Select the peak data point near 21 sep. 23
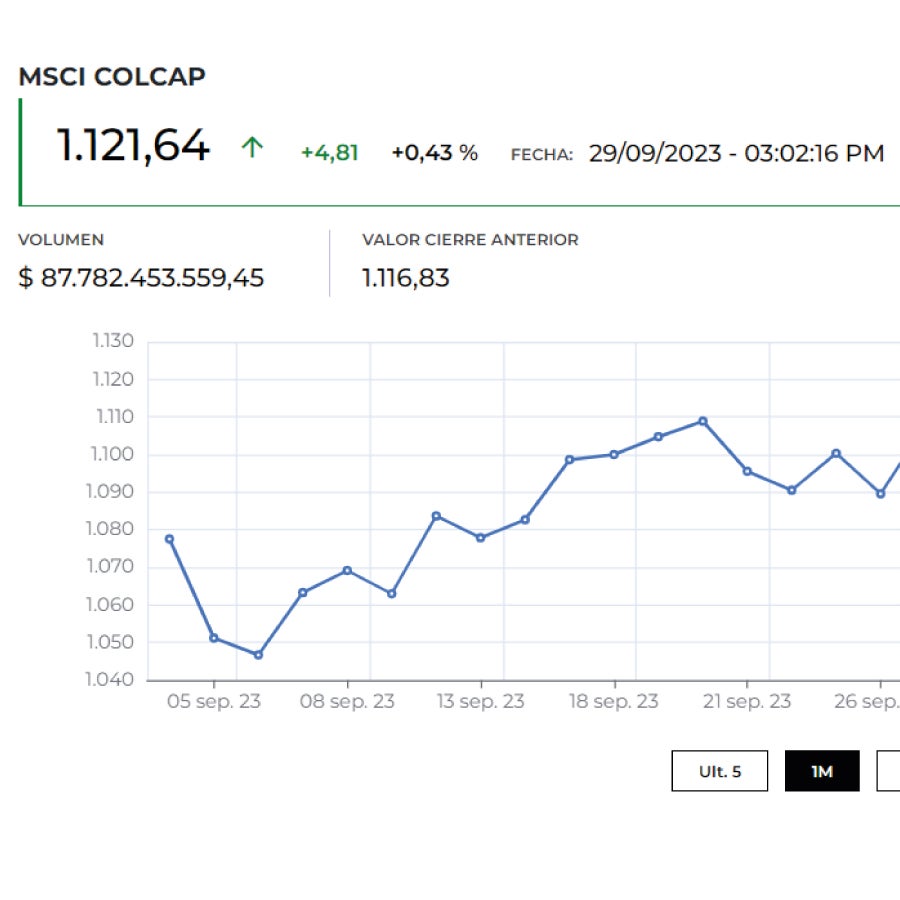900x900 pixels. point(703,420)
